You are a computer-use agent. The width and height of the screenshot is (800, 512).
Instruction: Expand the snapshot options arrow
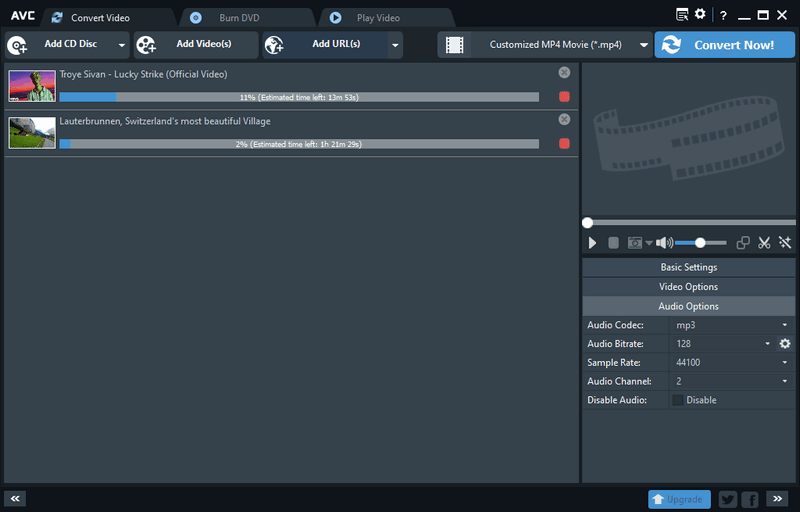pyautogui.click(x=649, y=243)
